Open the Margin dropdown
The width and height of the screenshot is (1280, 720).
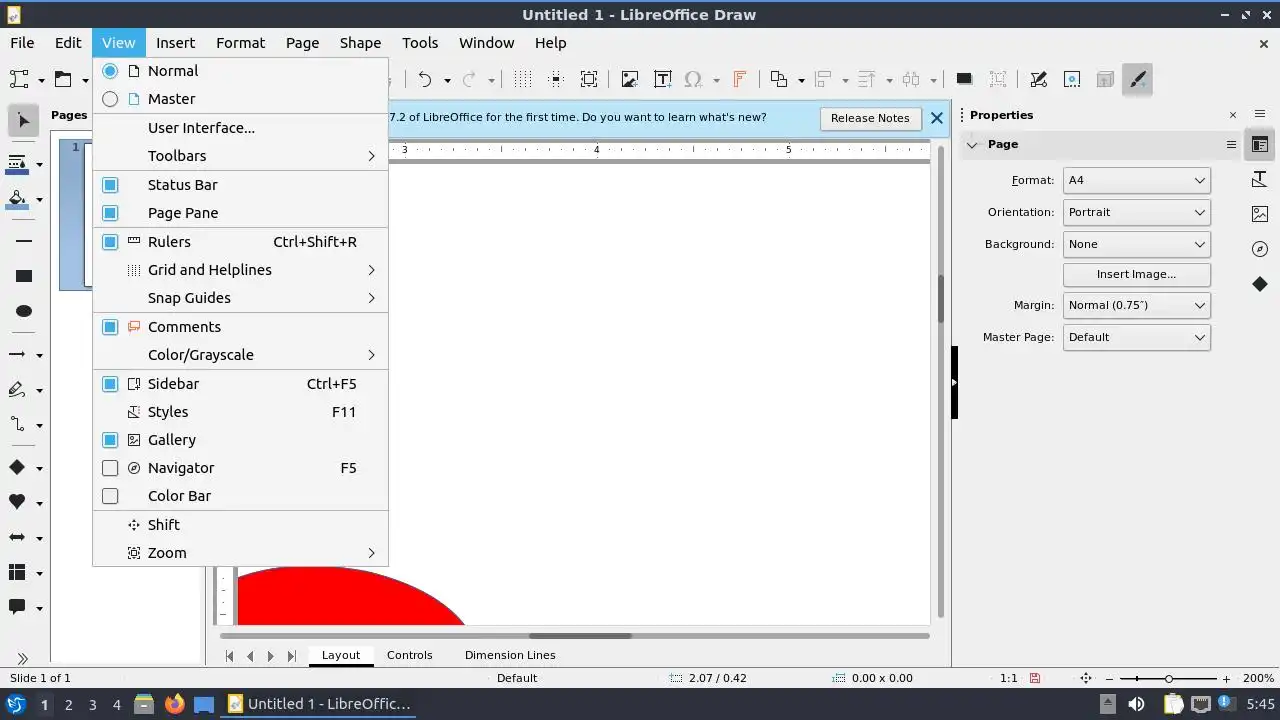(1136, 305)
